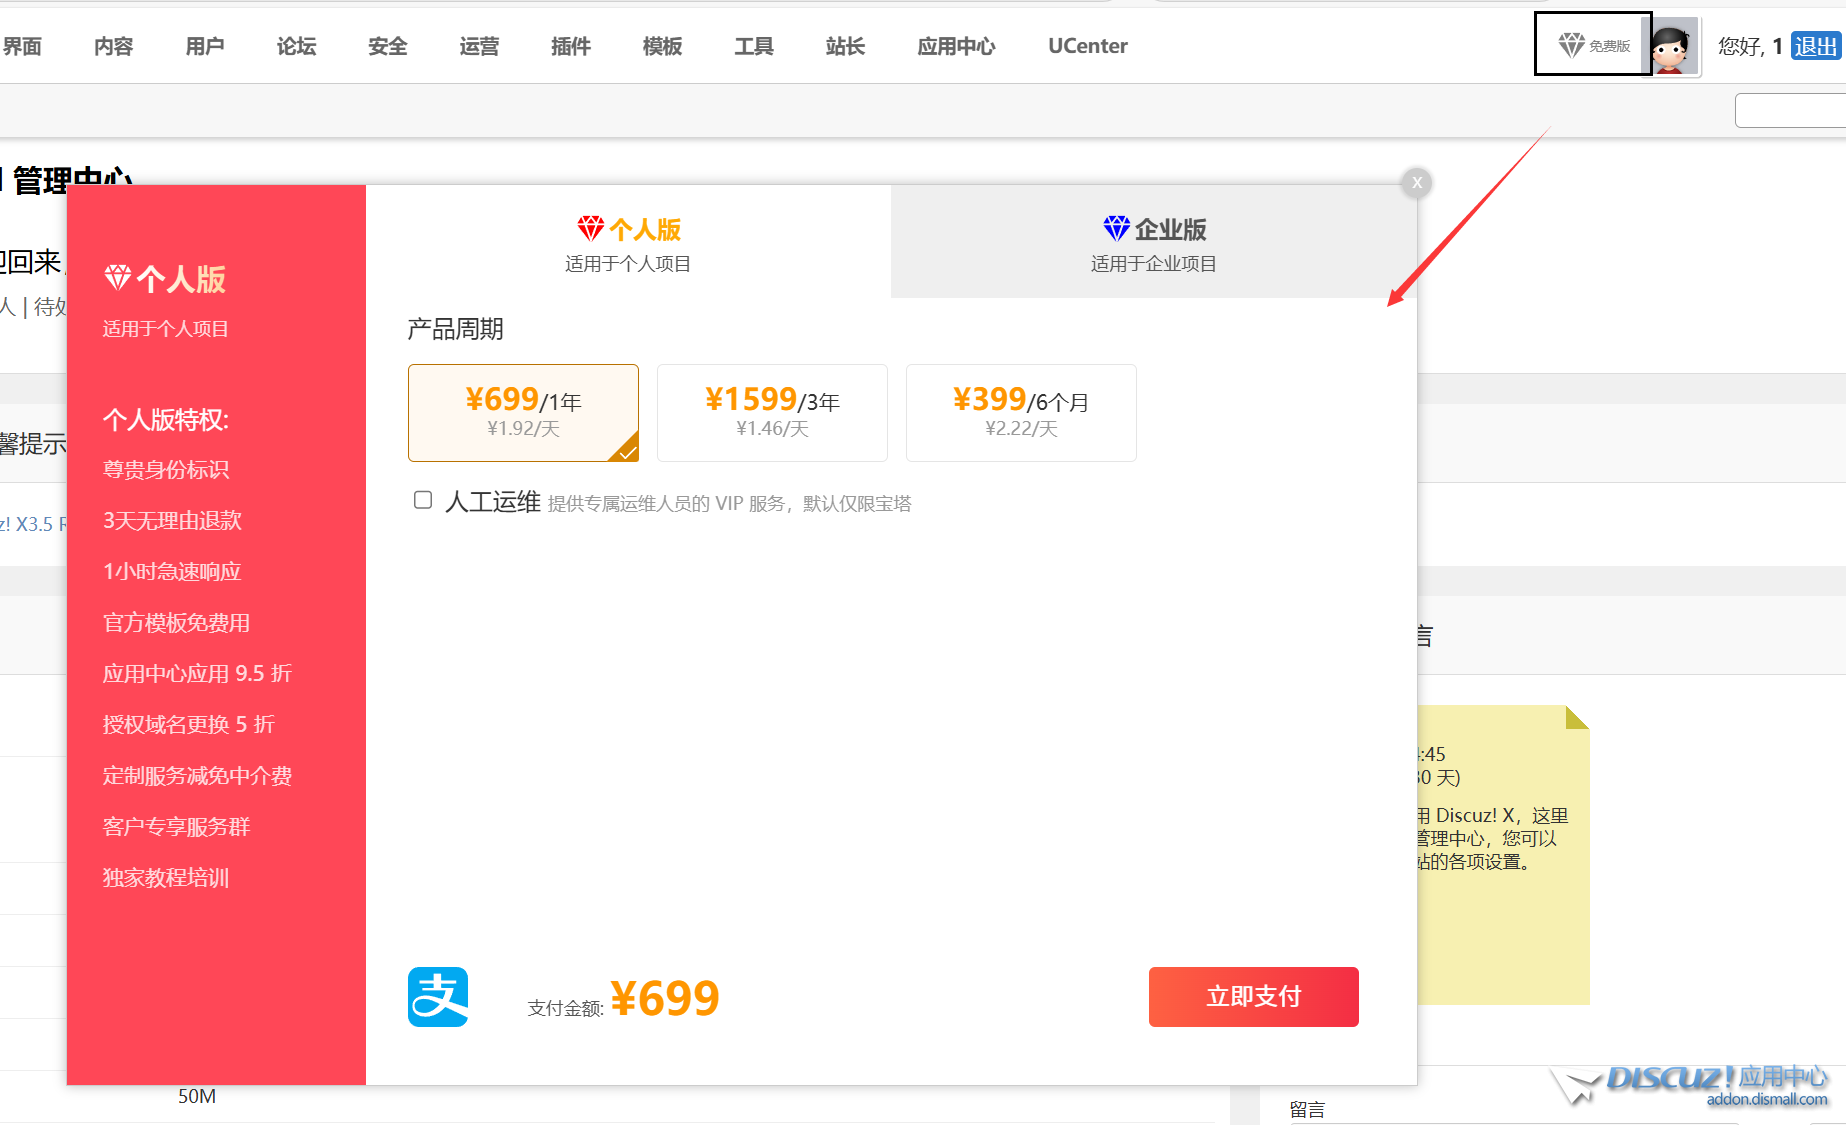Viewport: 1846px width, 1125px height.
Task: Close the pricing dialog with X
Action: tap(1416, 183)
